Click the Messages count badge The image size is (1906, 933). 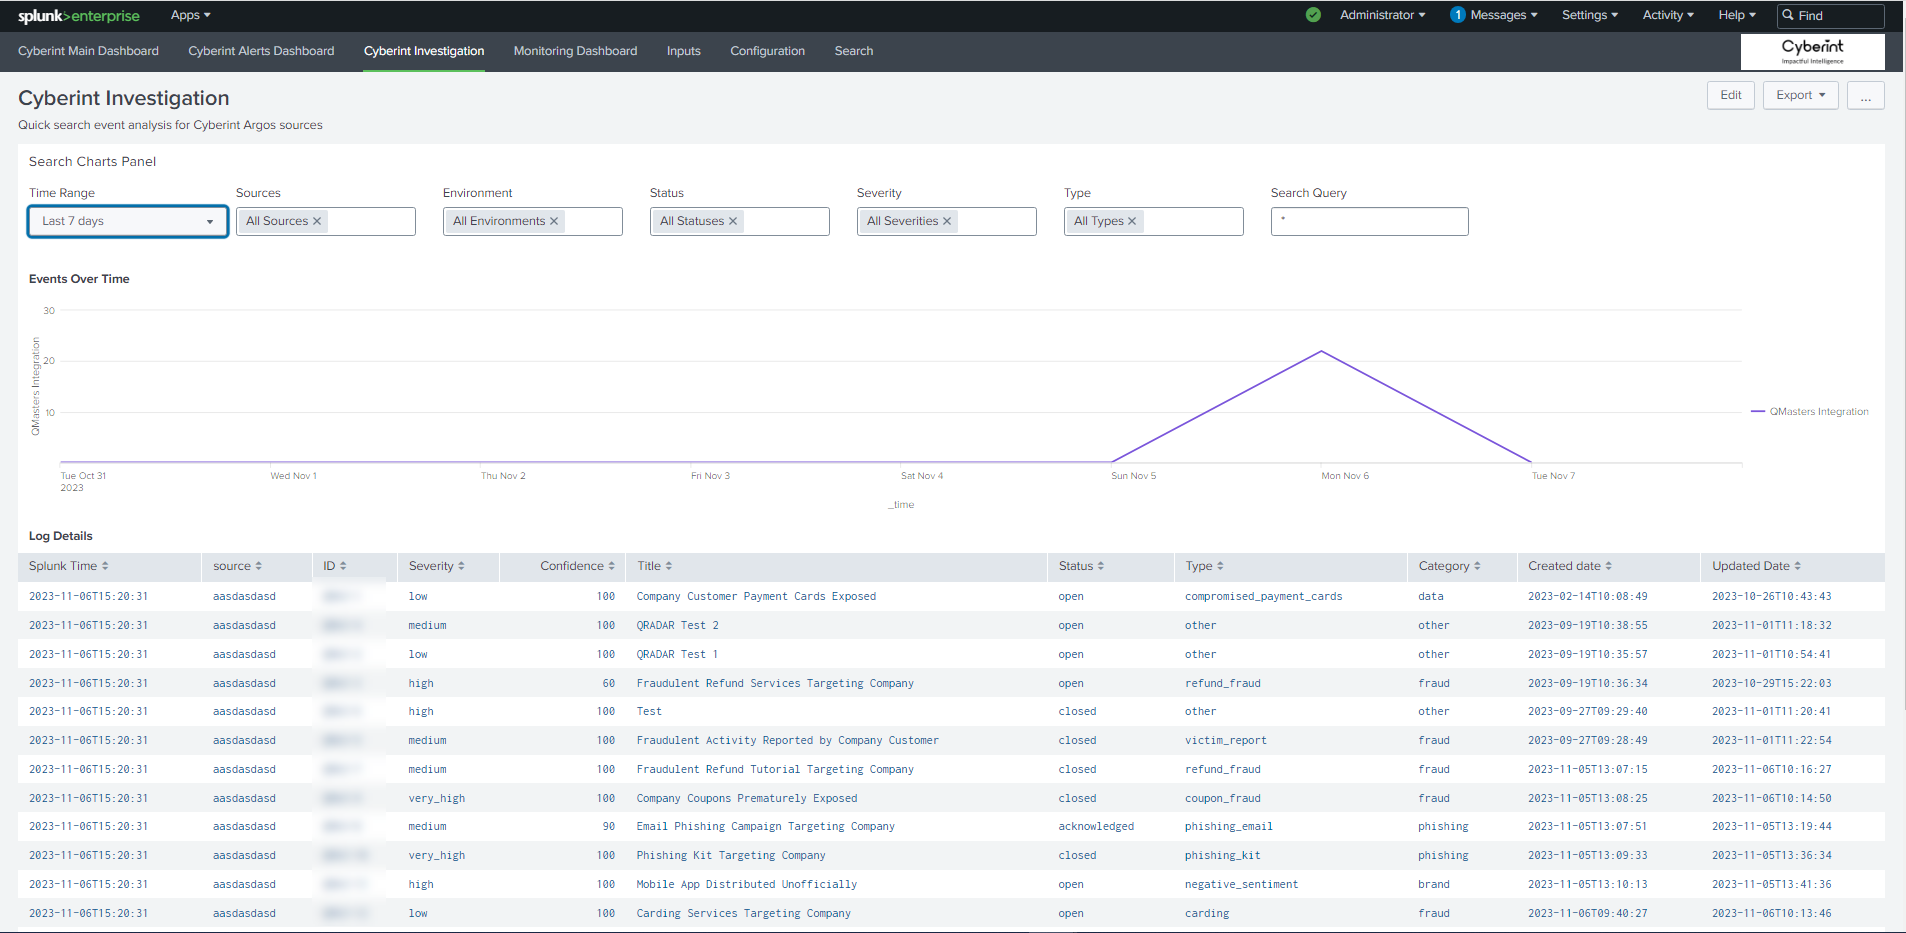click(1457, 15)
